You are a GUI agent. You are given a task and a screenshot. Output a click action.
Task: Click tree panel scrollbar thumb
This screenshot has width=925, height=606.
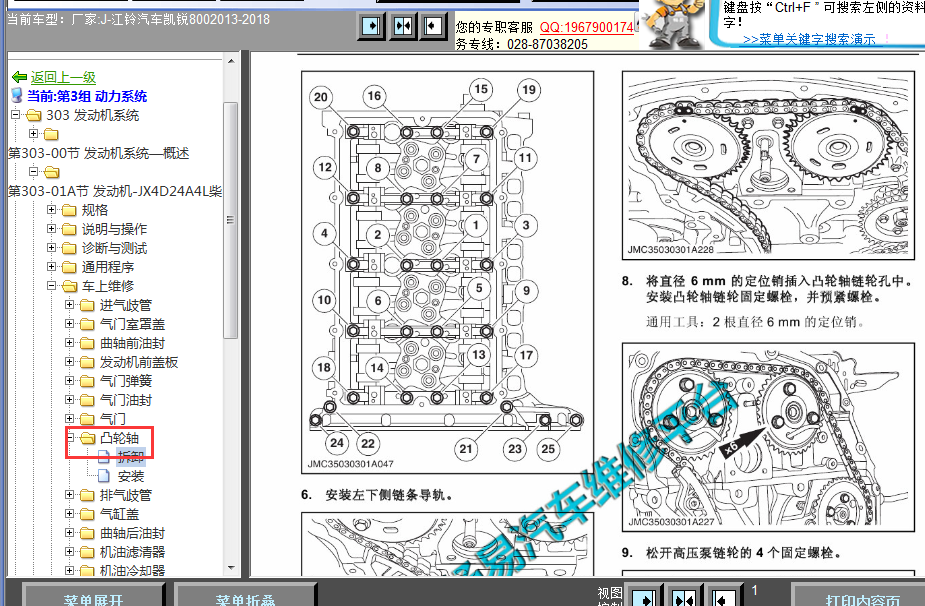coord(231,220)
